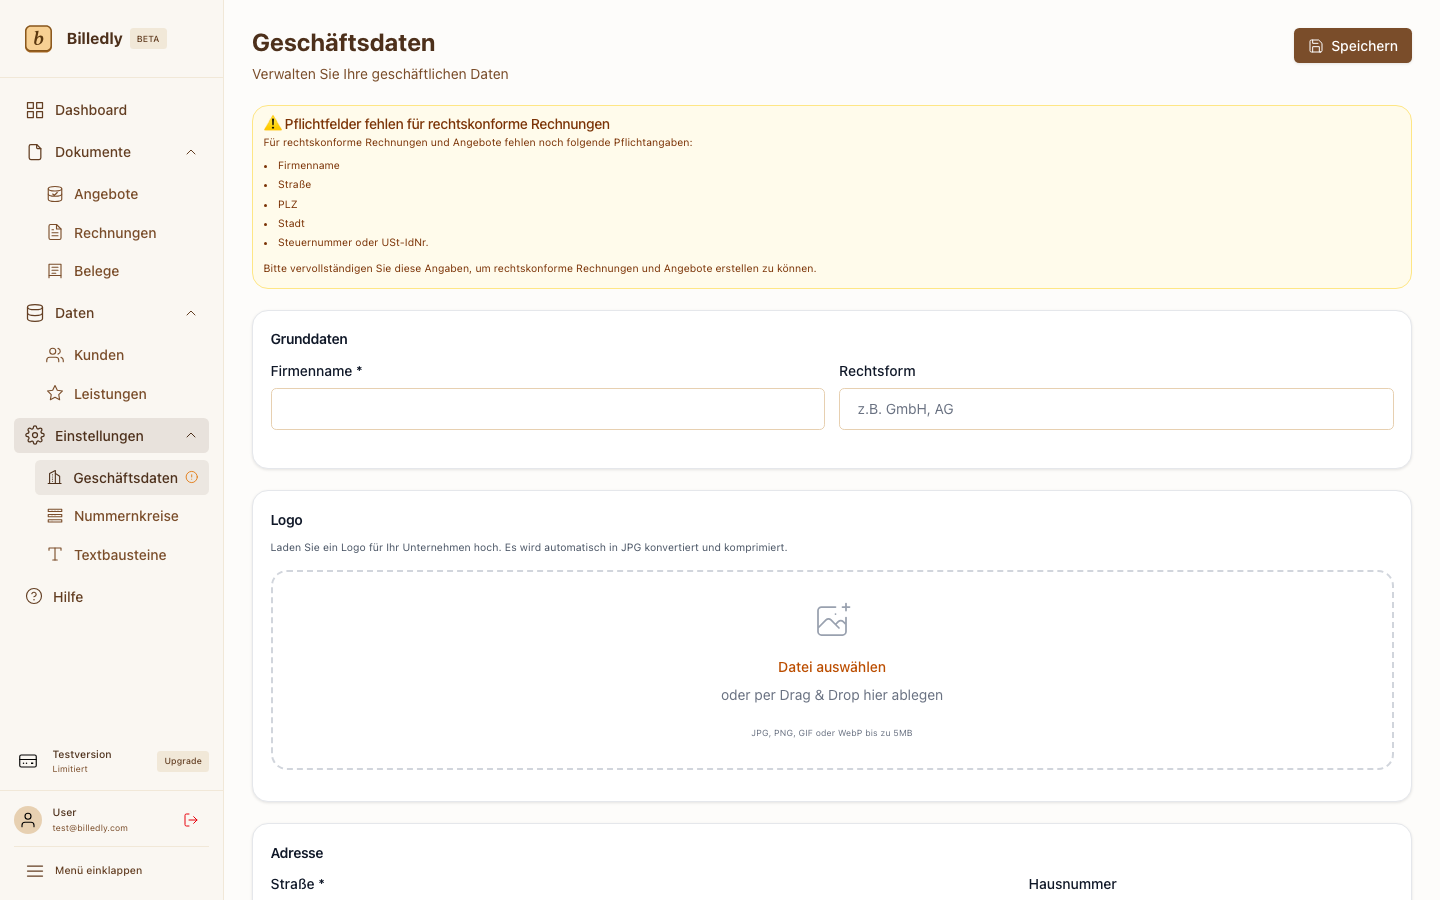This screenshot has width=1440, height=900.
Task: Click the Textbausteine text icon
Action: point(55,554)
